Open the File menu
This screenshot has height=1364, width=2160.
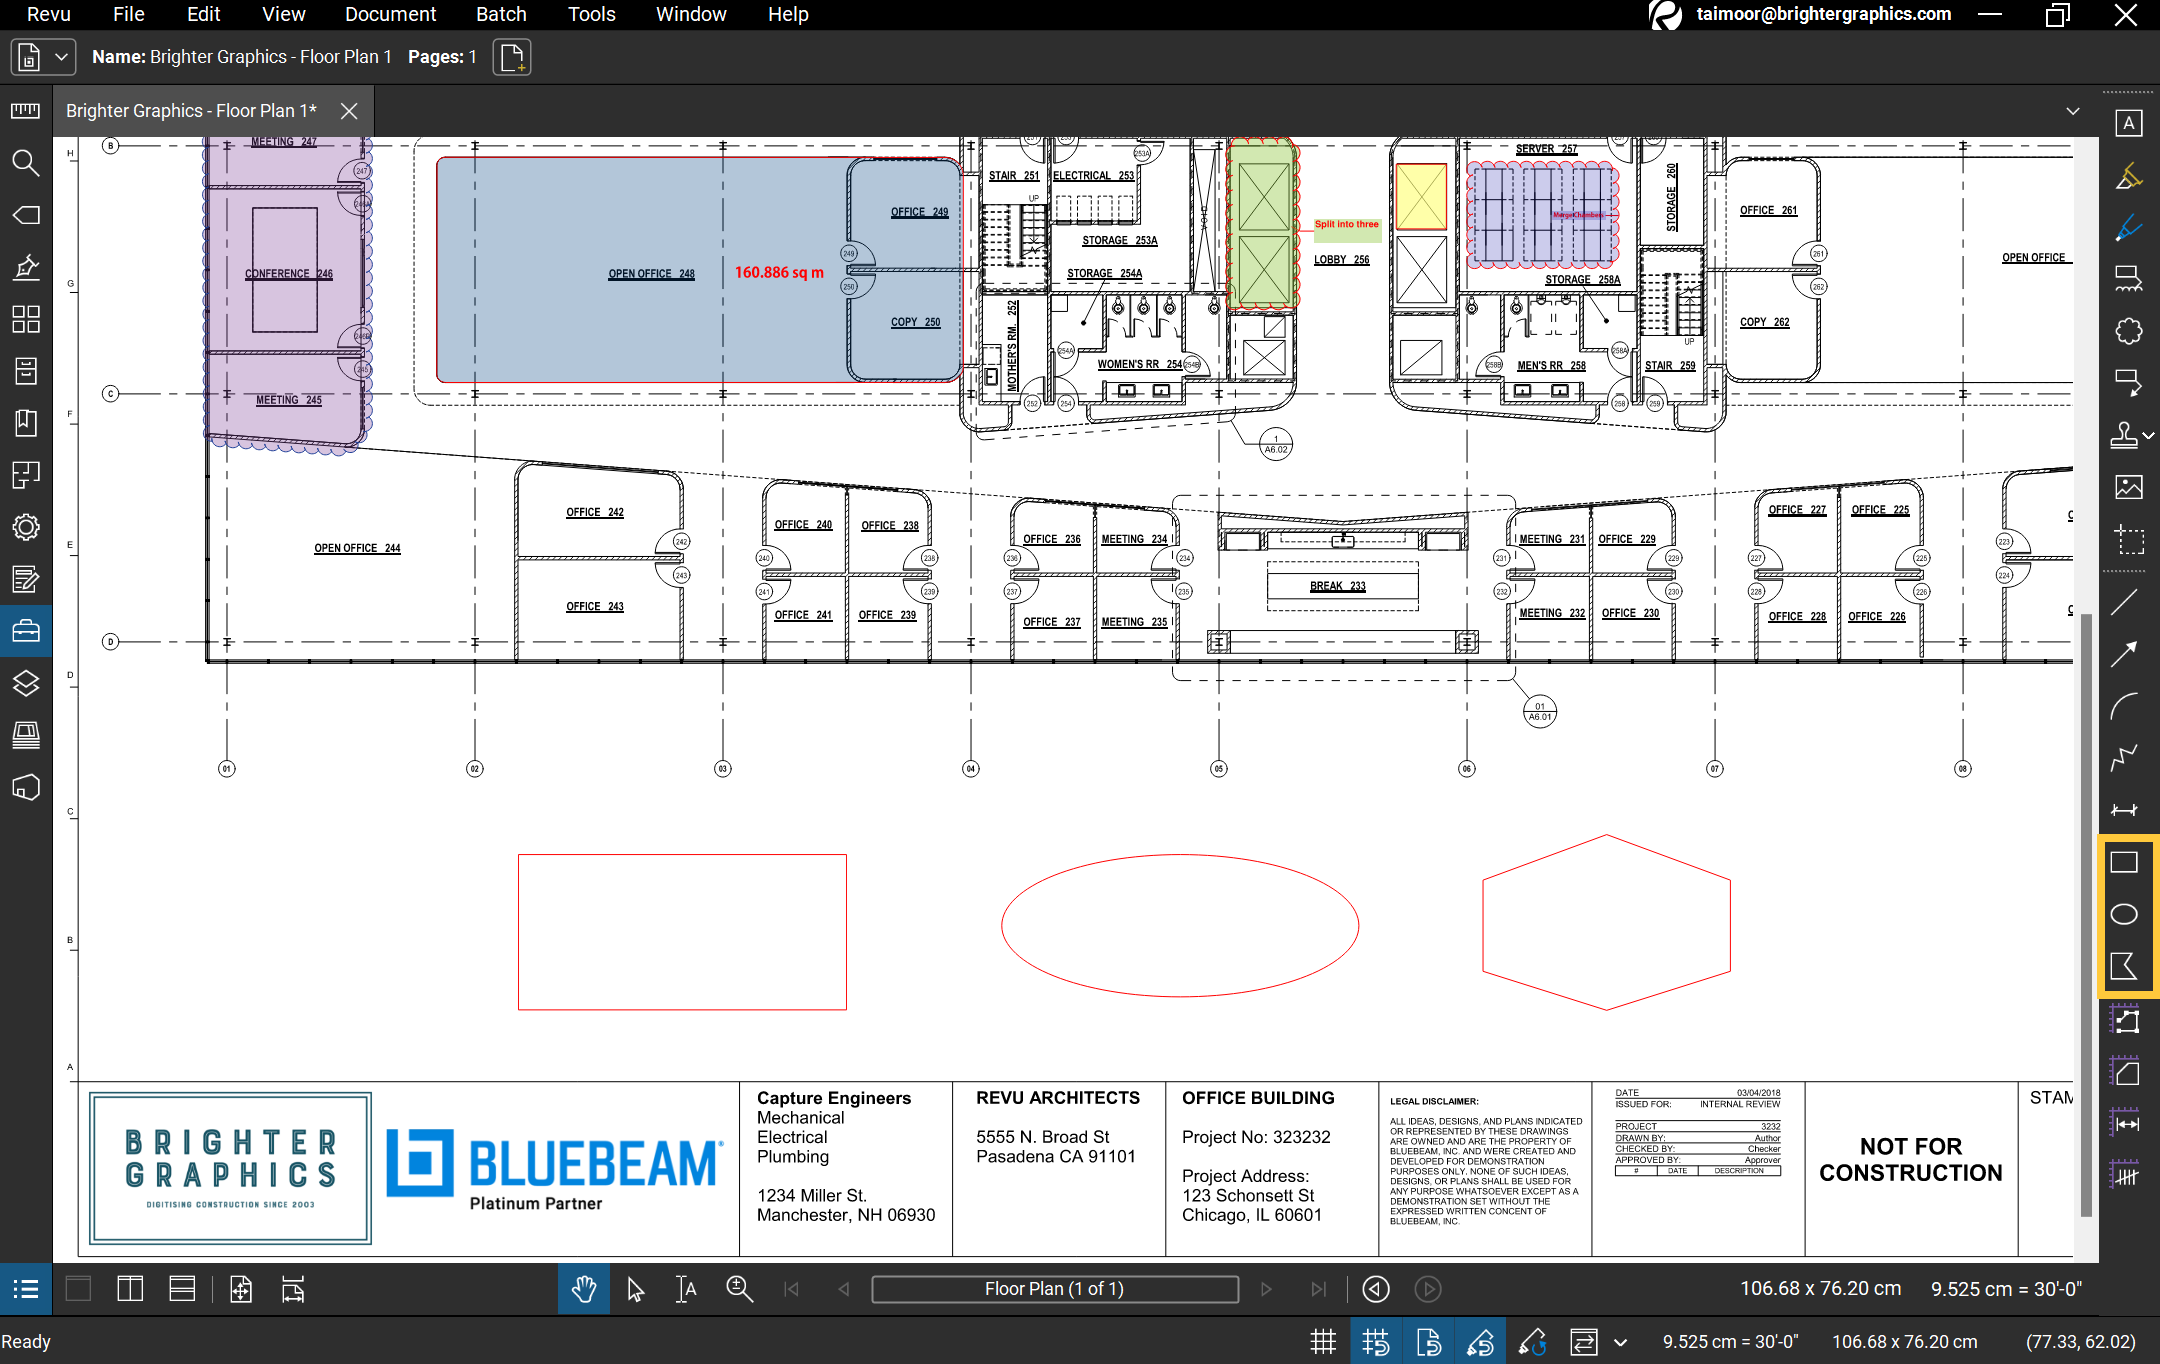coord(129,14)
